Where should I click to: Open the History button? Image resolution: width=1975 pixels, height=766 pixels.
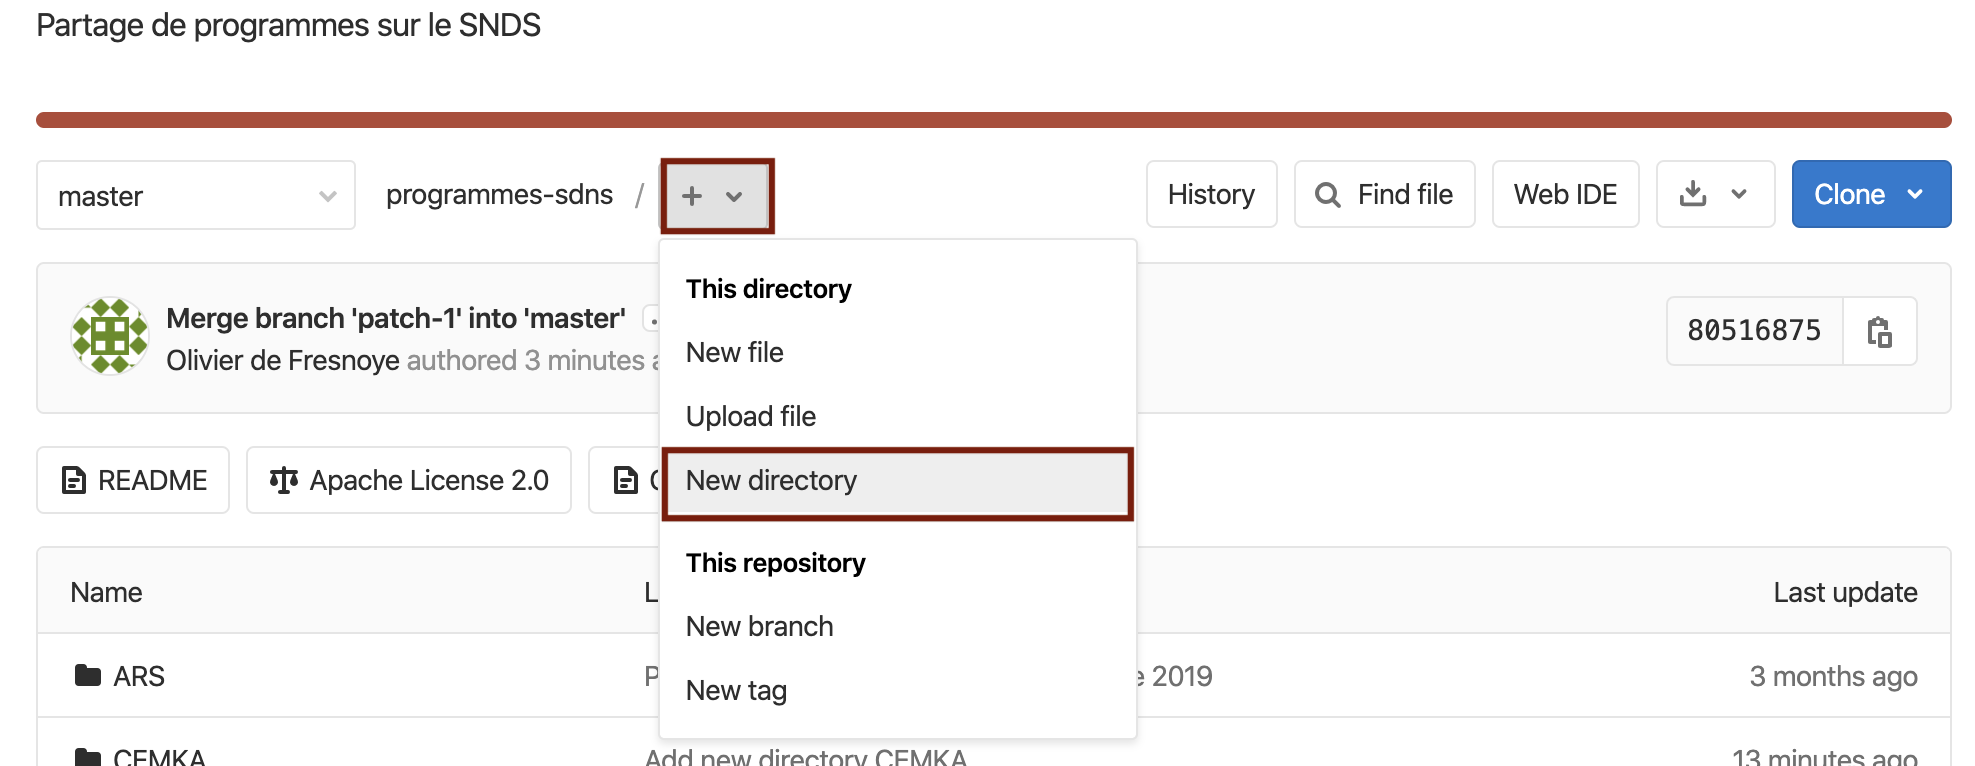coord(1211,194)
